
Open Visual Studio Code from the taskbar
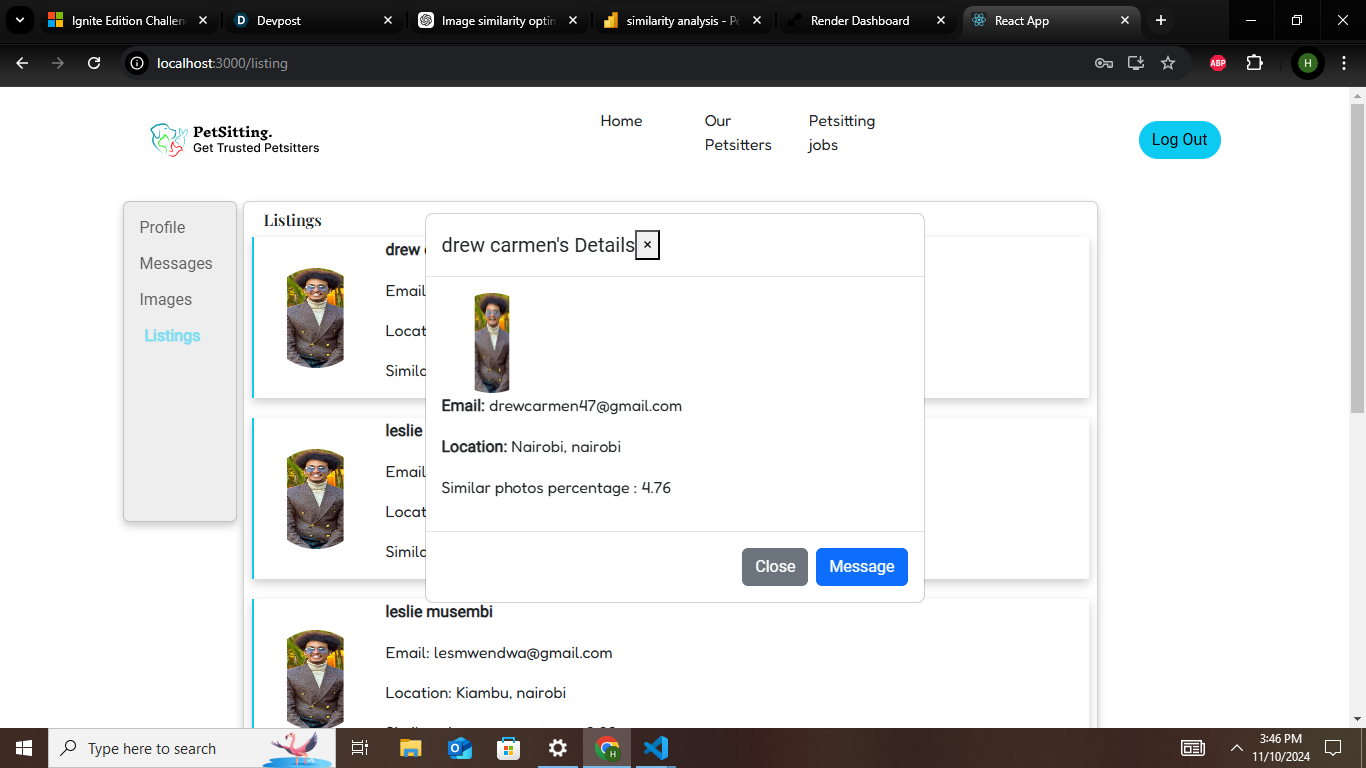(656, 748)
